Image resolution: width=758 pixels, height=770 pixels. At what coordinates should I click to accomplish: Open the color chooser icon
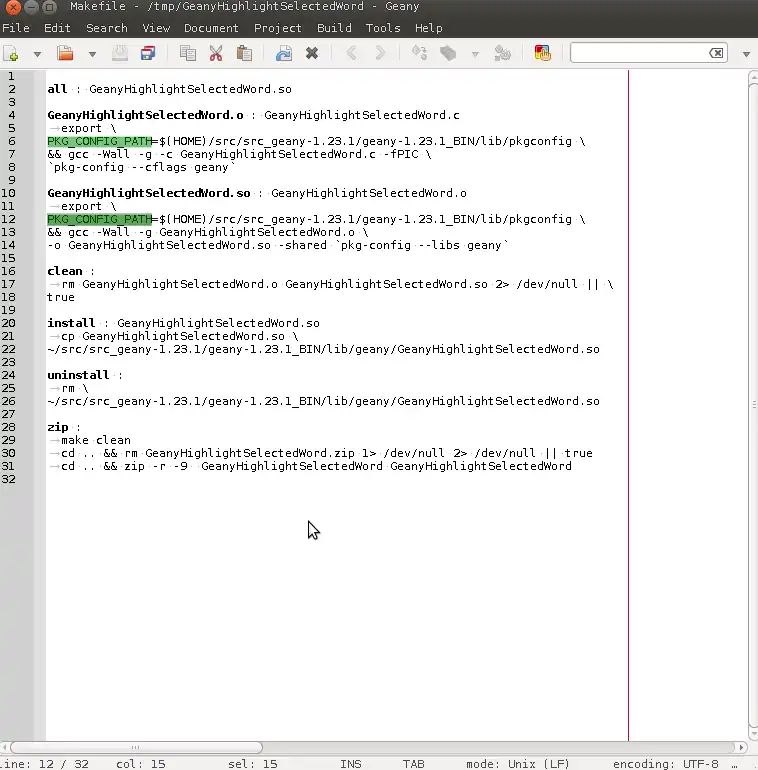[x=542, y=53]
